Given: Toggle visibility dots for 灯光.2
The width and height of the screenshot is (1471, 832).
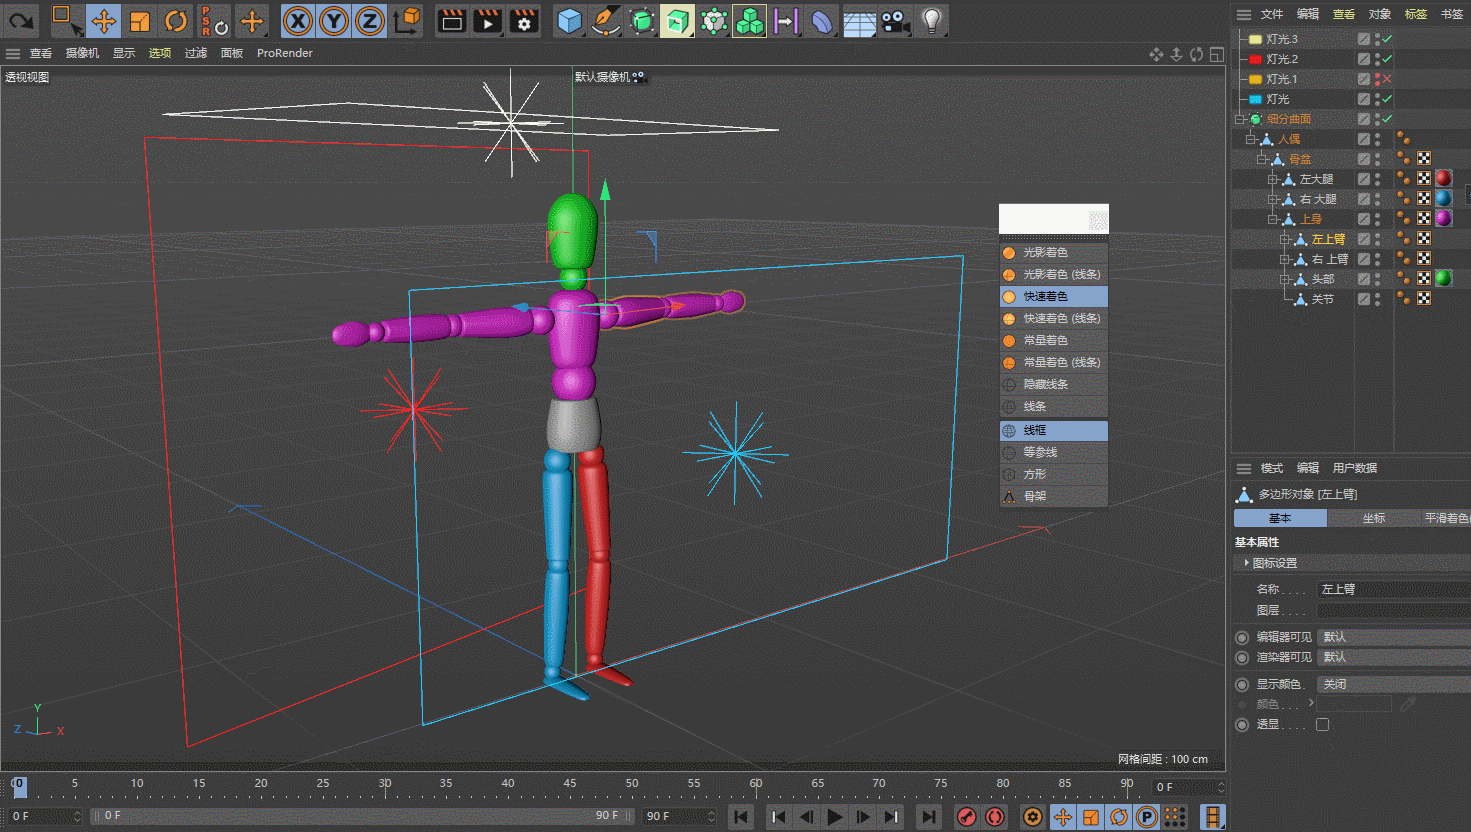Looking at the screenshot, I should point(1377,59).
